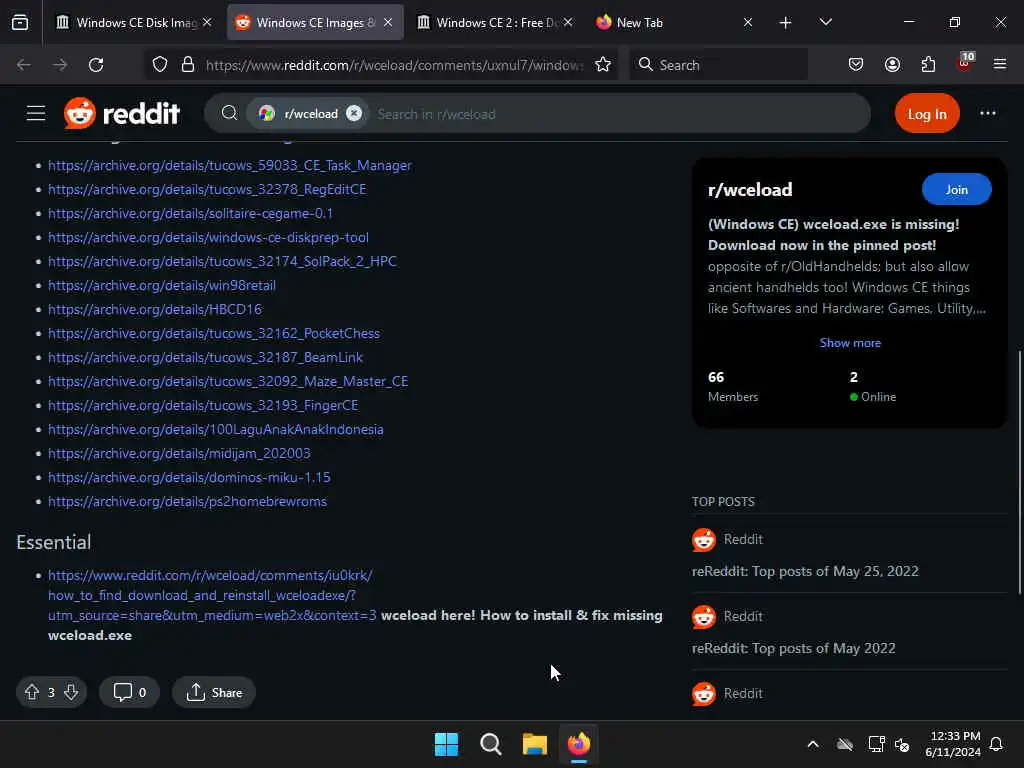Open reReddit Top posts of May 2022
This screenshot has height=768, width=1024.
tap(793, 648)
